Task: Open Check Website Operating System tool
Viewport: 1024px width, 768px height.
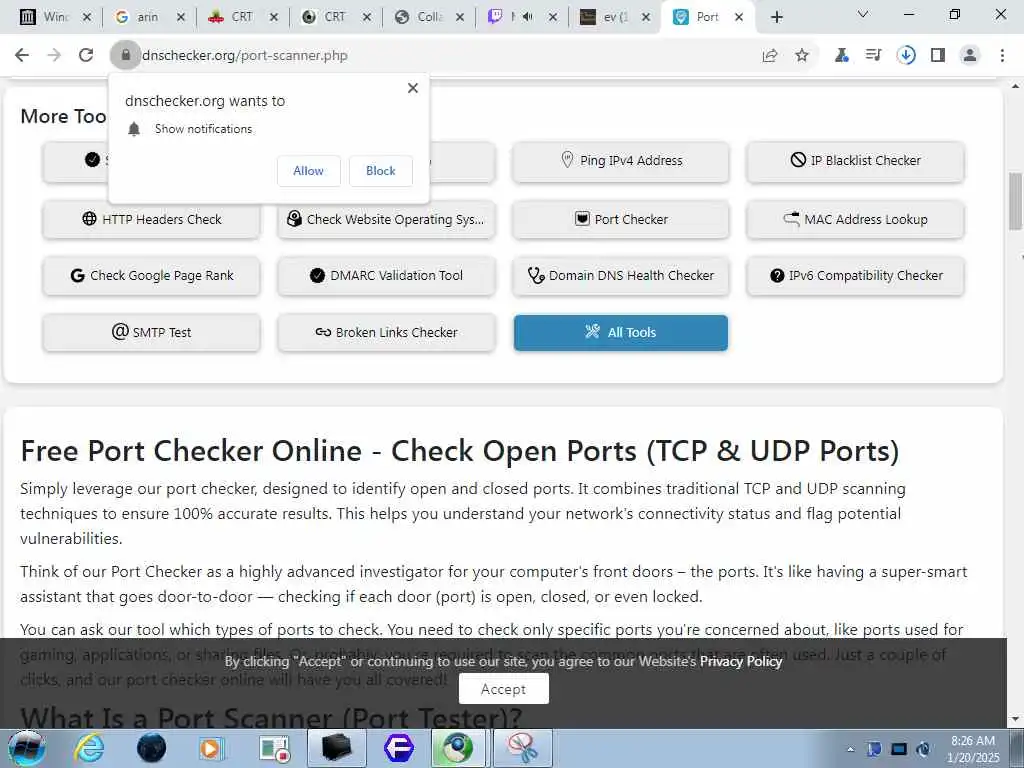Action: click(386, 219)
